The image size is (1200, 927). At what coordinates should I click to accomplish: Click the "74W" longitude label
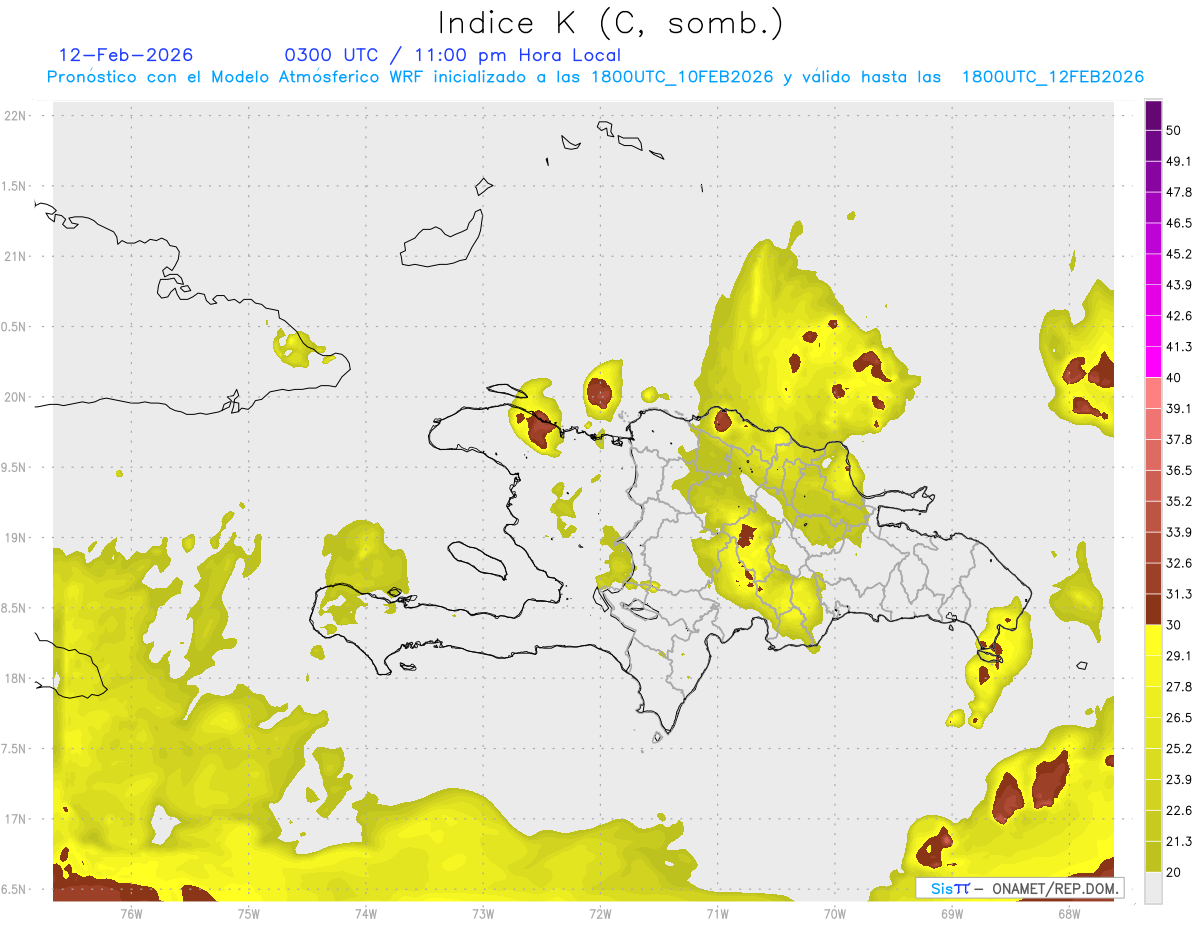tap(365, 913)
